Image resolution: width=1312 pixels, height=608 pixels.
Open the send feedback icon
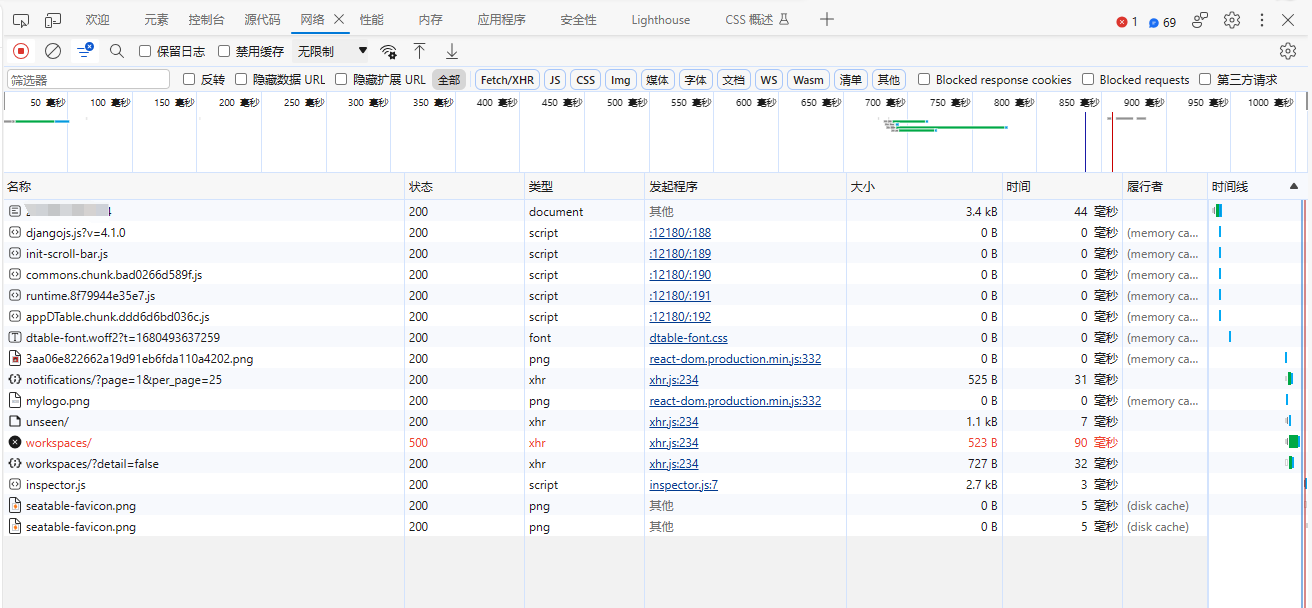point(1200,20)
